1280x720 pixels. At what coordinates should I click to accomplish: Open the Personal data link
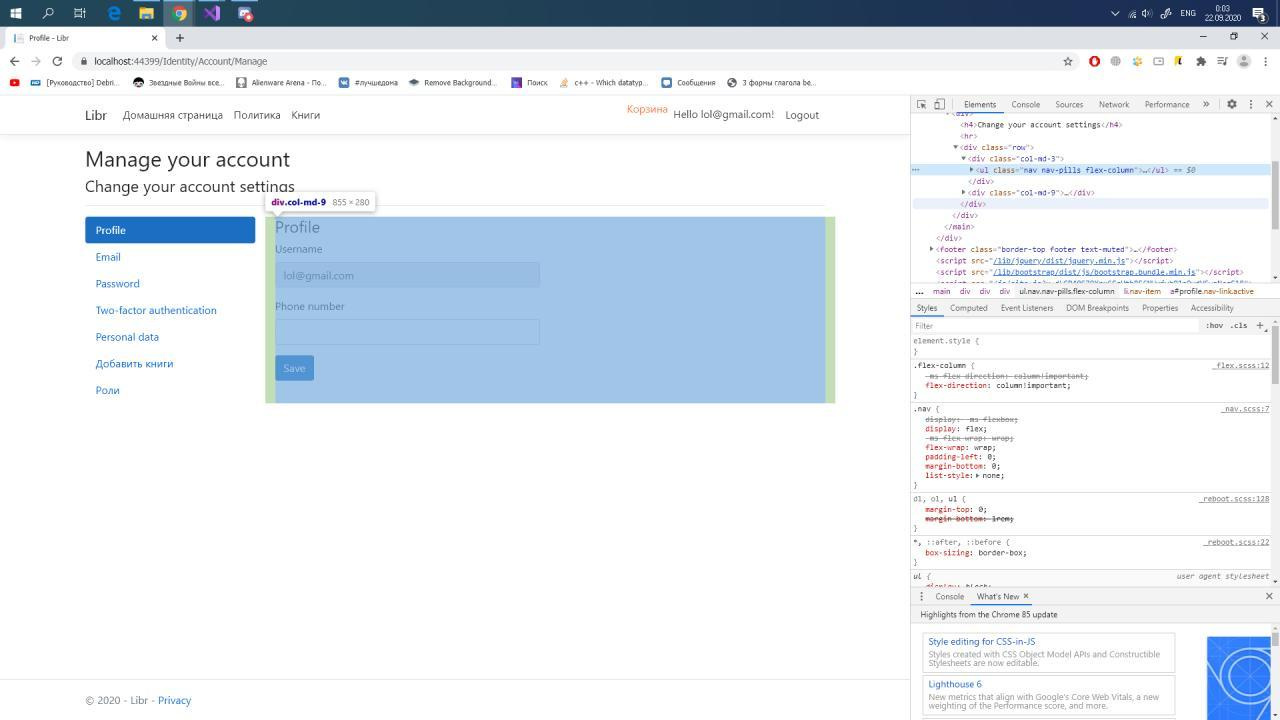click(x=127, y=337)
